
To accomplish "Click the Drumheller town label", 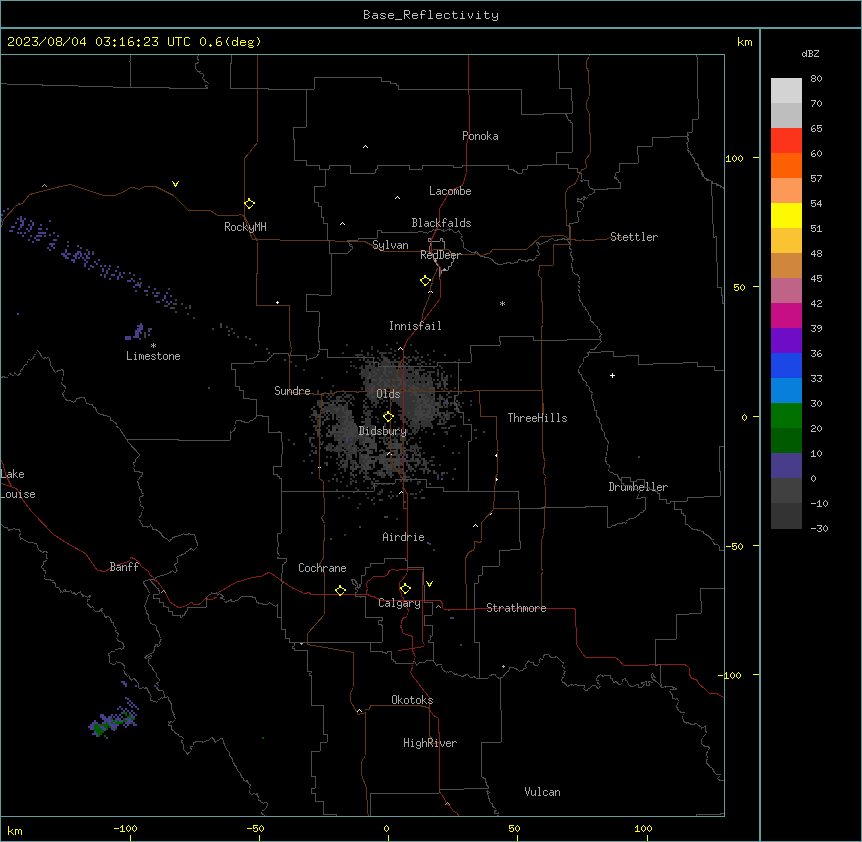I will pos(638,487).
